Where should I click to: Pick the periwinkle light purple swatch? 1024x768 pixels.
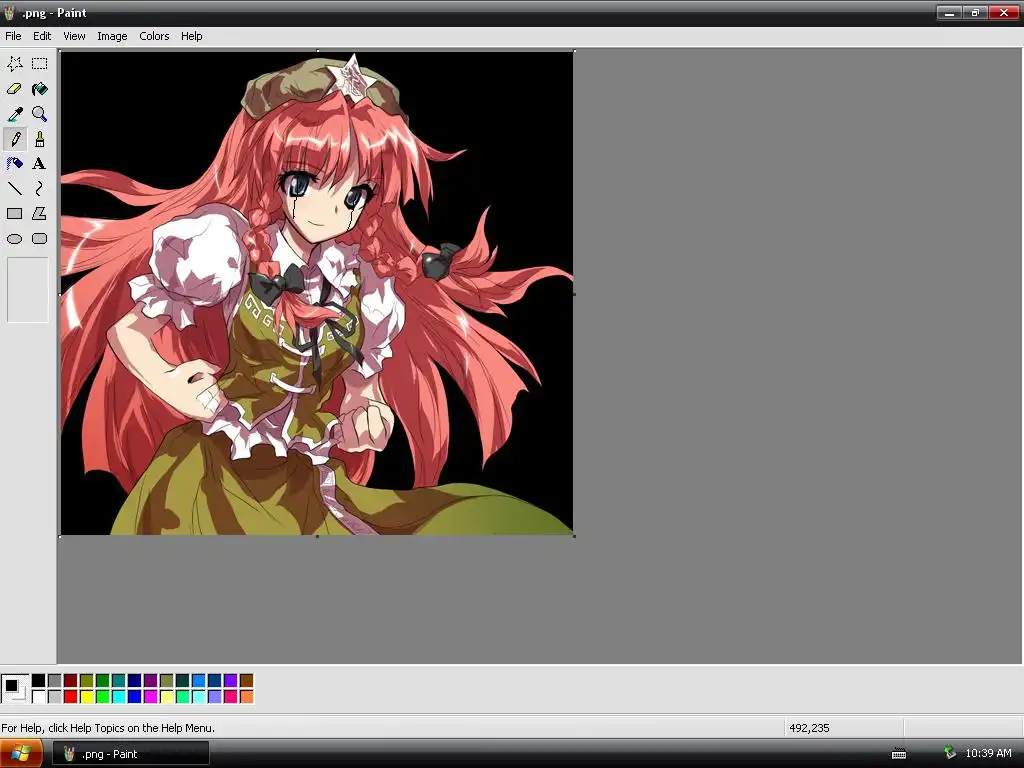(x=214, y=697)
